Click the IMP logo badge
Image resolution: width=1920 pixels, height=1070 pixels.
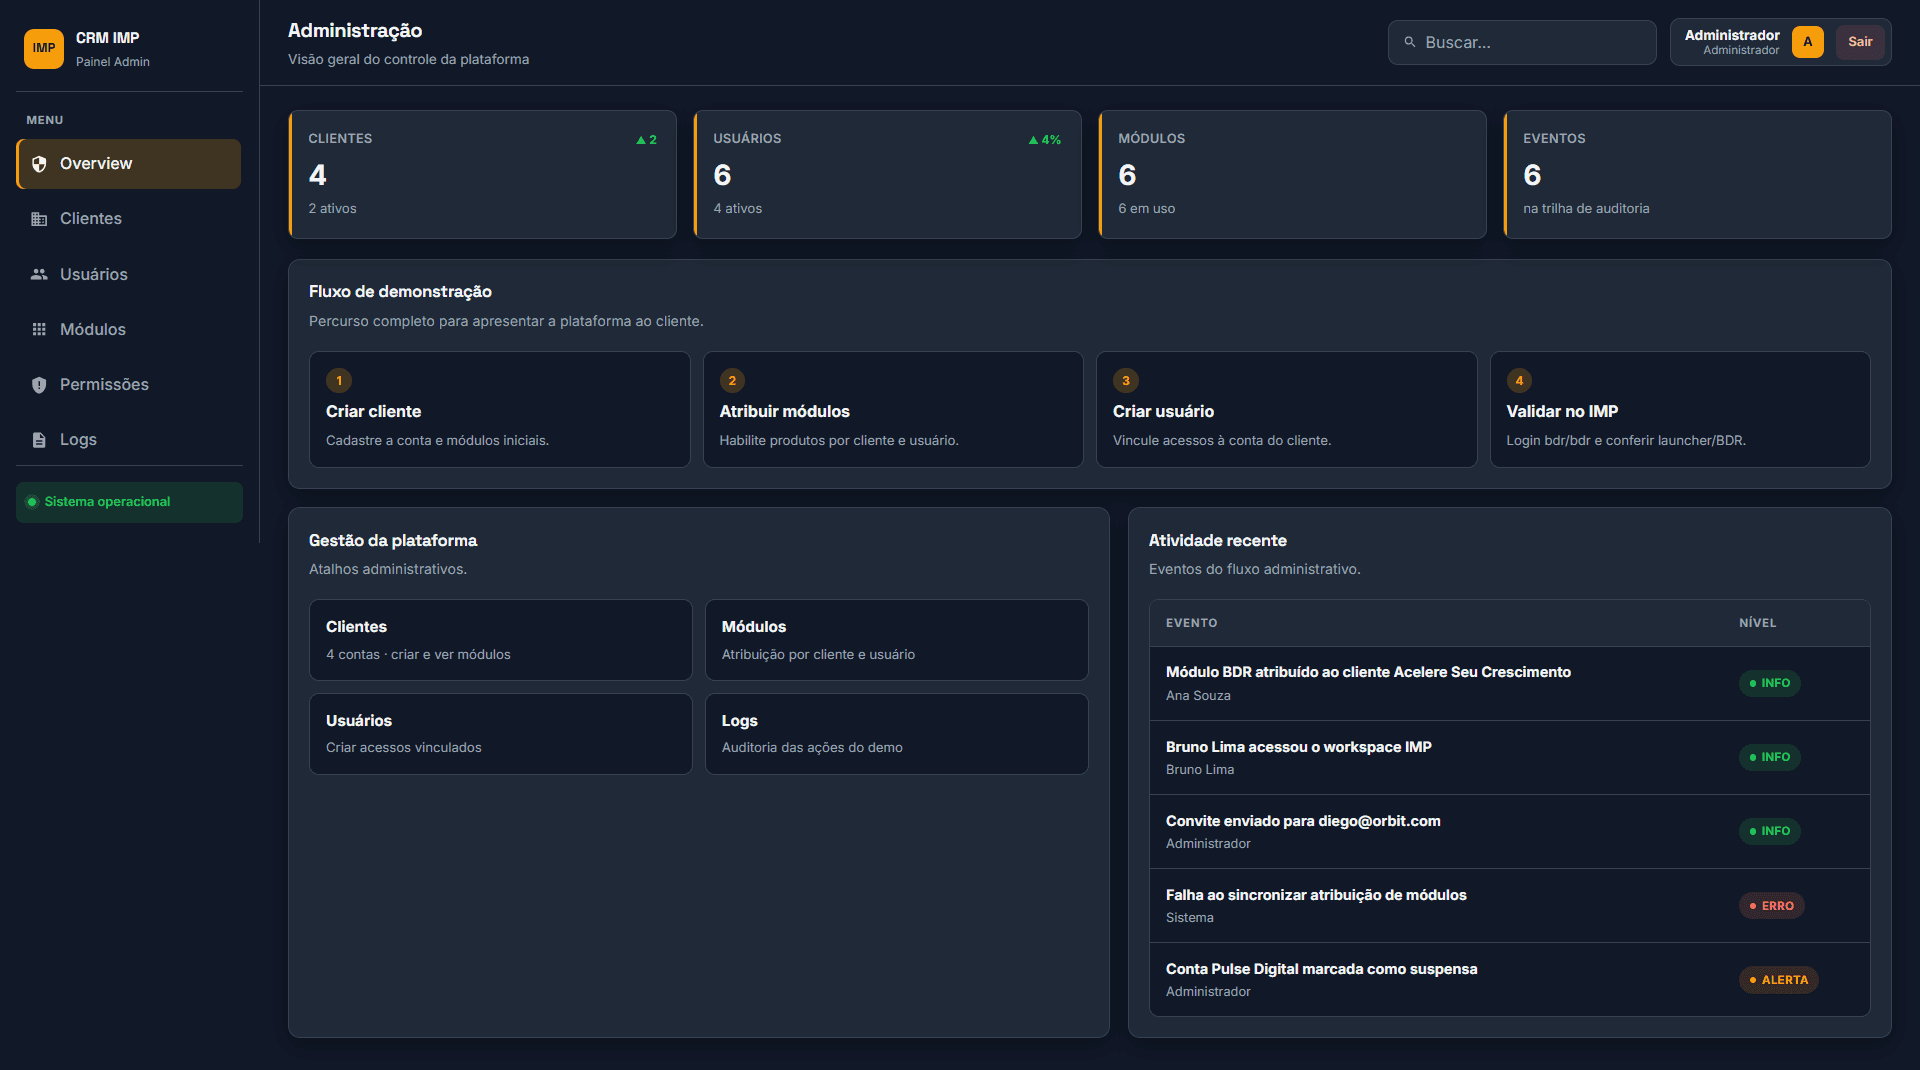44,48
